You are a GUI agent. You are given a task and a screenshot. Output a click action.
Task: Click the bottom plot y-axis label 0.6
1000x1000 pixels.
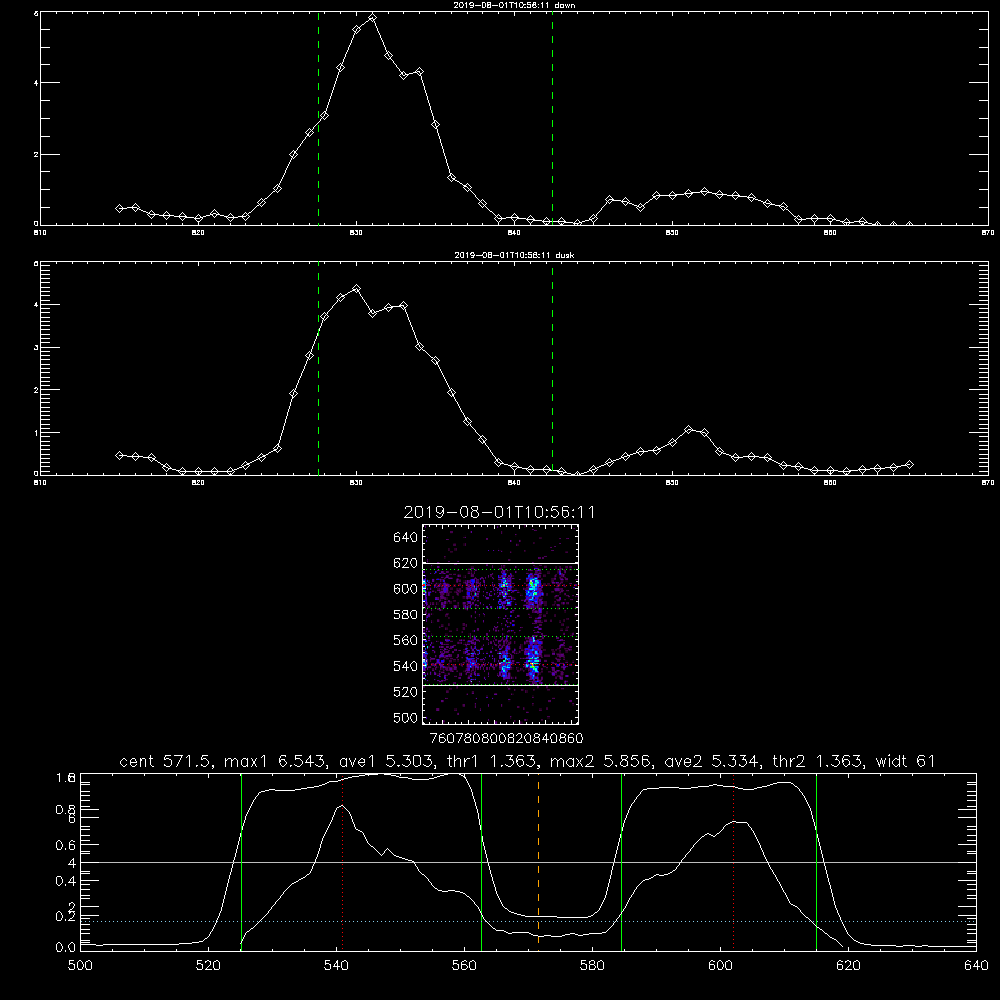click(x=66, y=845)
